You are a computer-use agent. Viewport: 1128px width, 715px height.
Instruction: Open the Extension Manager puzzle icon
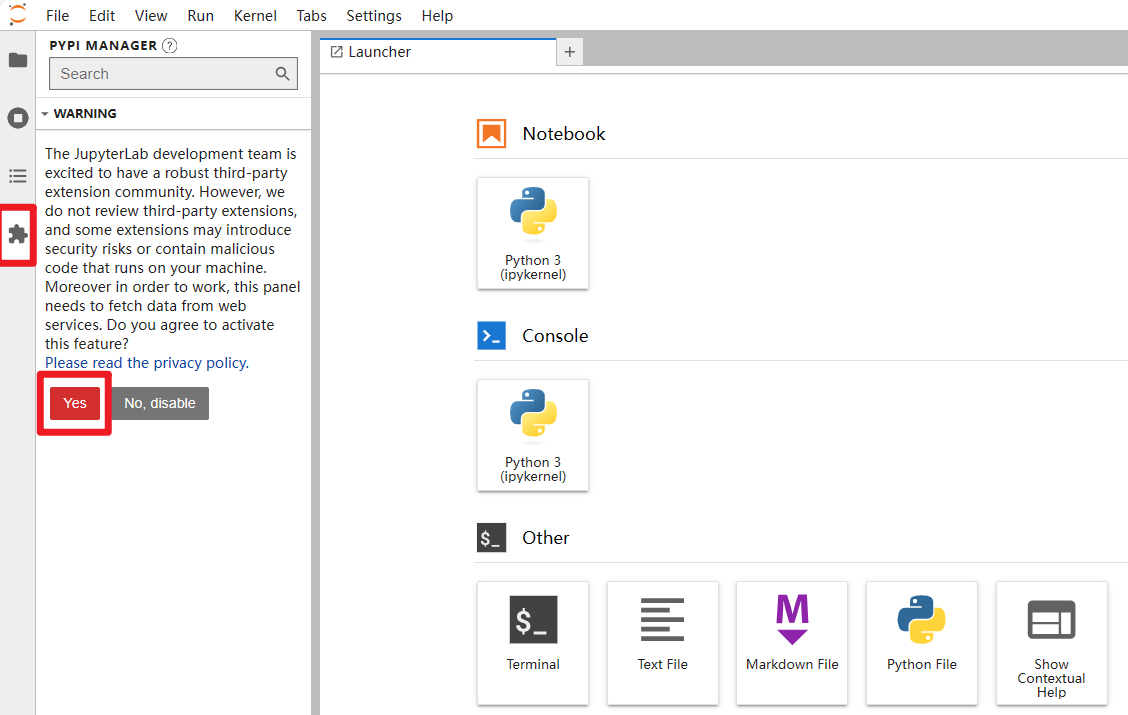[x=18, y=234]
